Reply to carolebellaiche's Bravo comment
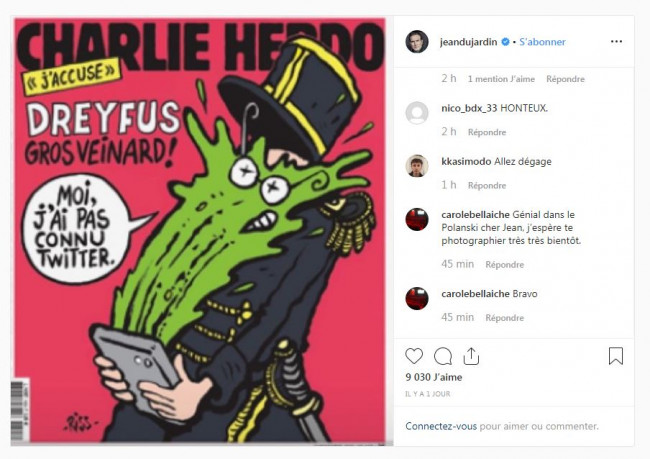The image size is (650, 459). click(504, 318)
